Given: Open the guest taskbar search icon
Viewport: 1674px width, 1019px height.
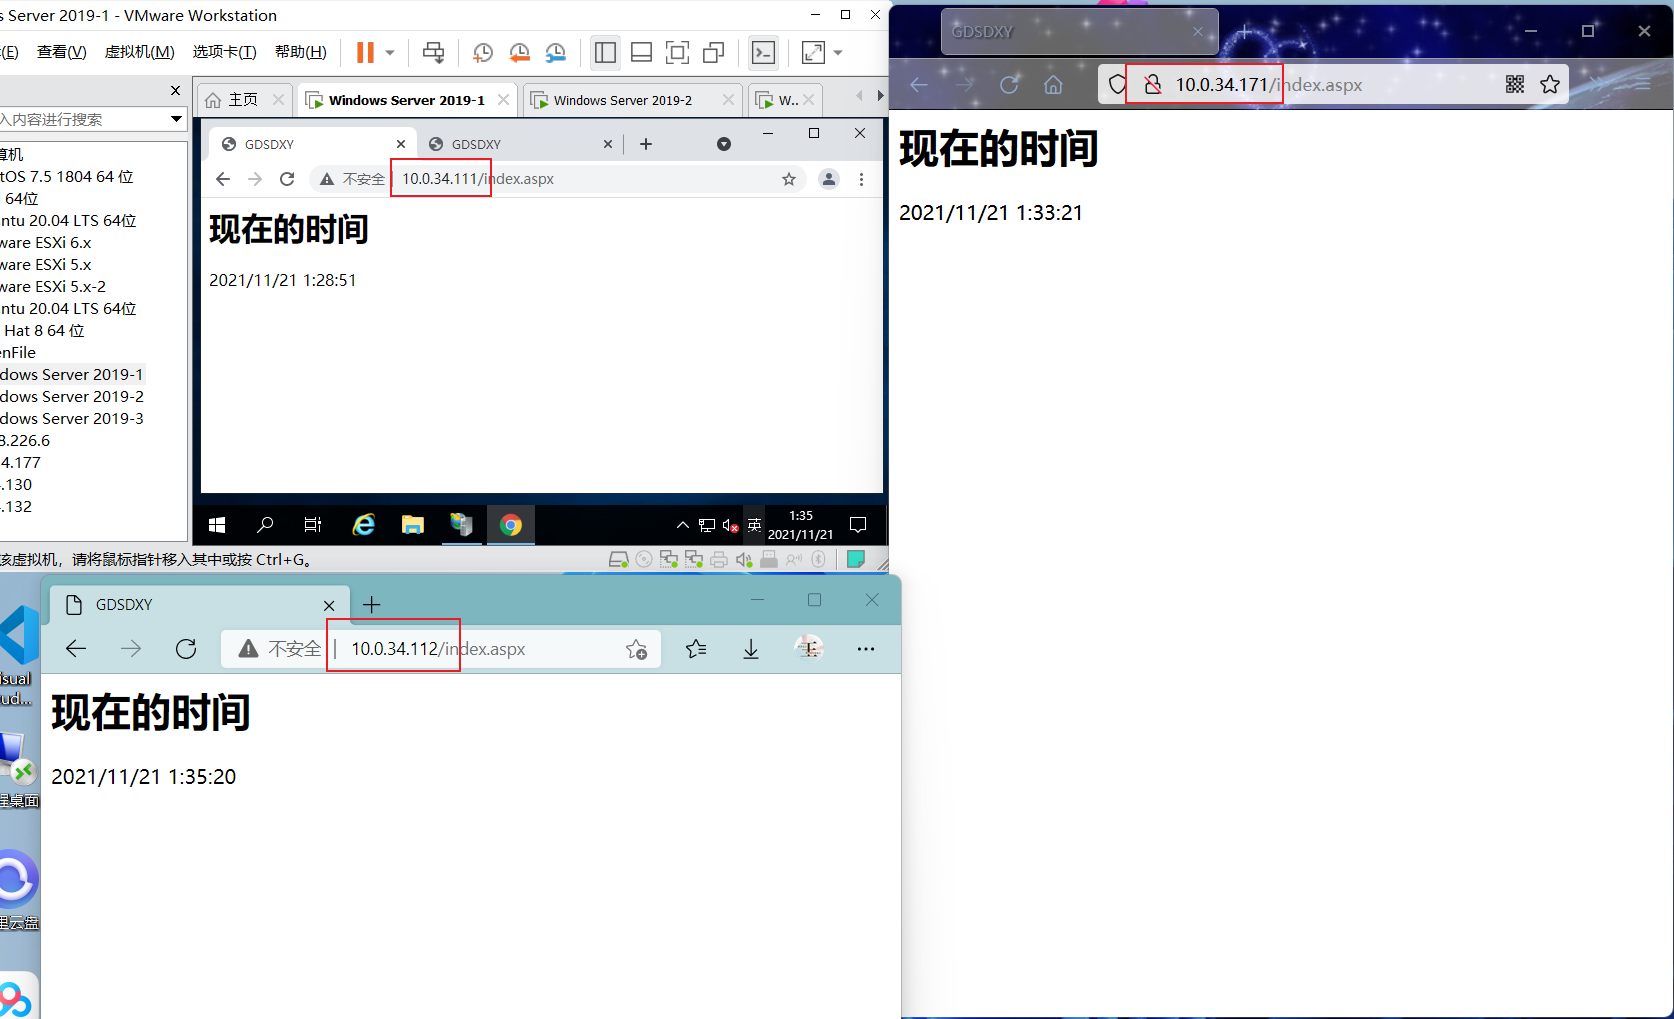Looking at the screenshot, I should (x=265, y=525).
